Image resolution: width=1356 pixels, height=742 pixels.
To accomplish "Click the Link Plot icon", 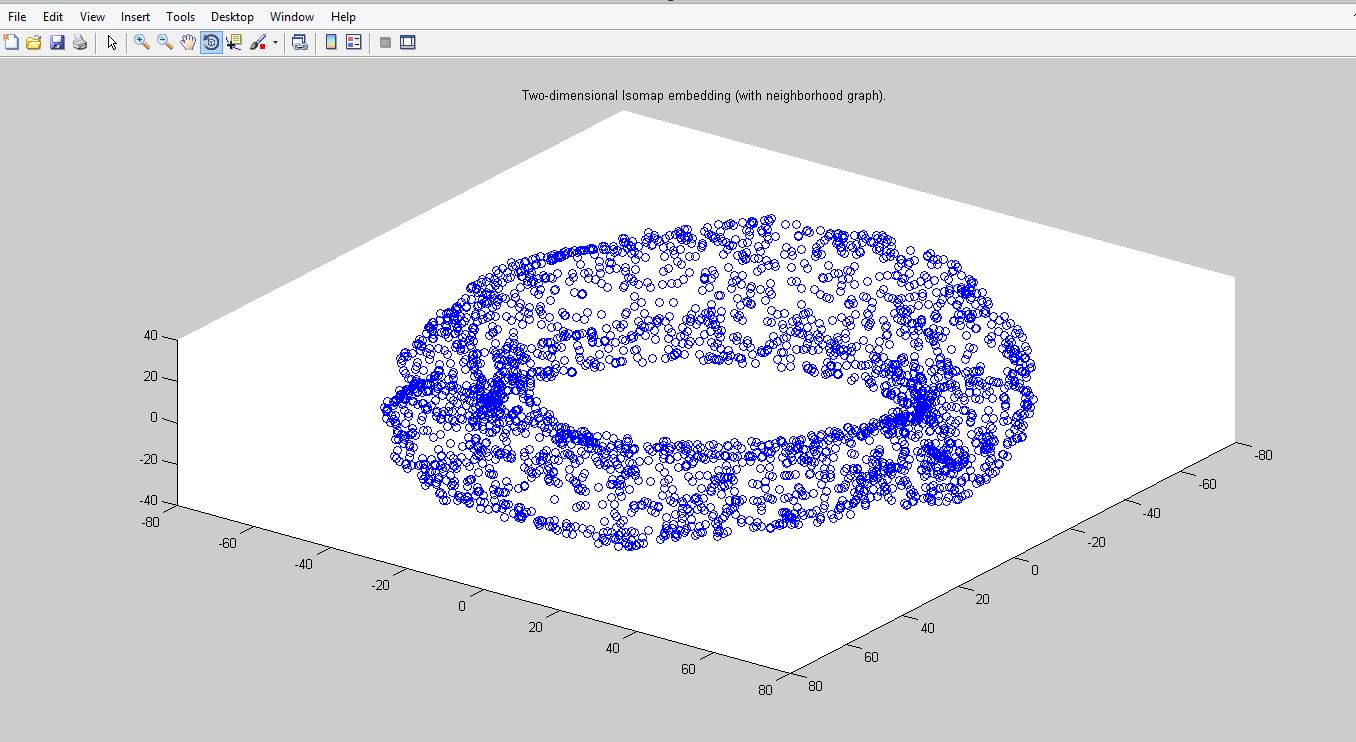I will coord(299,42).
